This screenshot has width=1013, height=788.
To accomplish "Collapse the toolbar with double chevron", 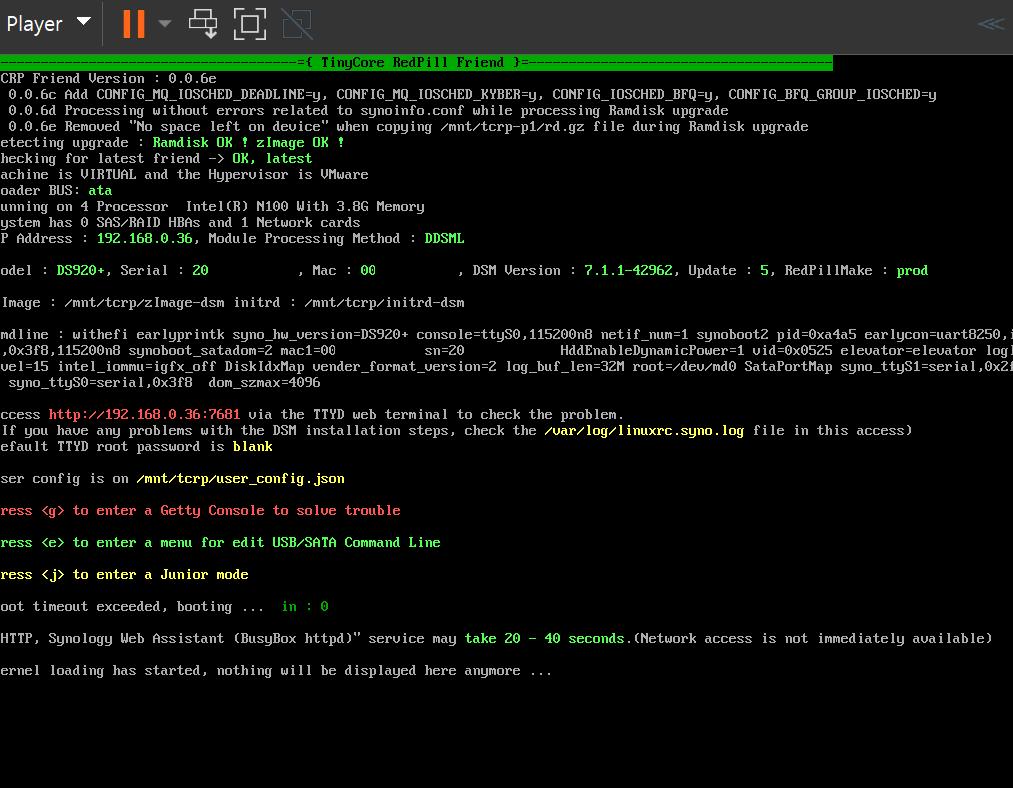I will pyautogui.click(x=990, y=23).
